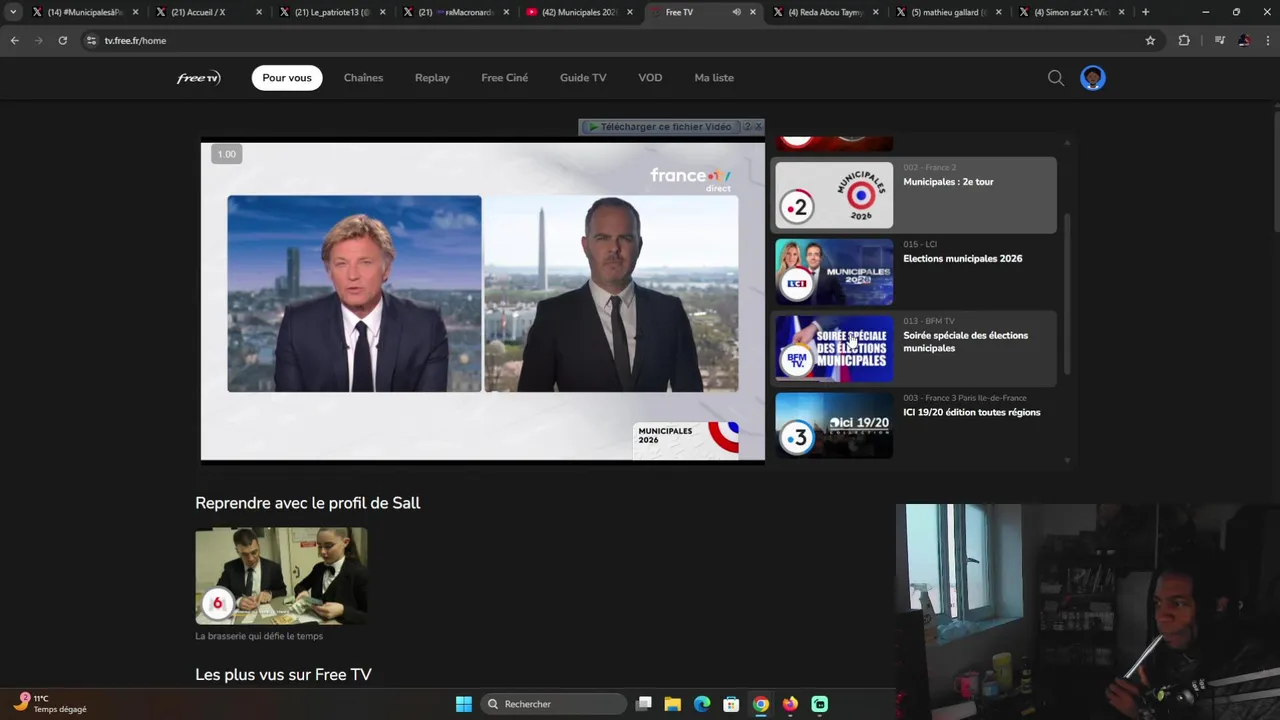The width and height of the screenshot is (1280, 720).
Task: Switch to #Municipales X tab
Action: pyautogui.click(x=85, y=12)
